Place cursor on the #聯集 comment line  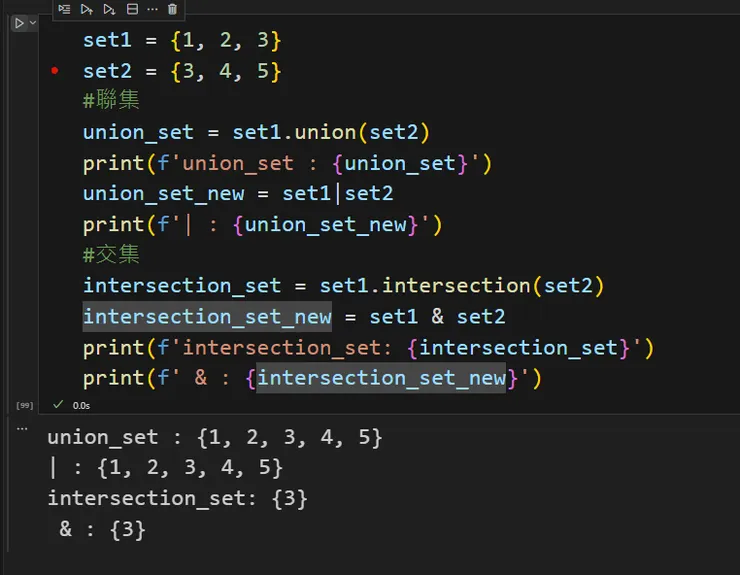pos(114,102)
